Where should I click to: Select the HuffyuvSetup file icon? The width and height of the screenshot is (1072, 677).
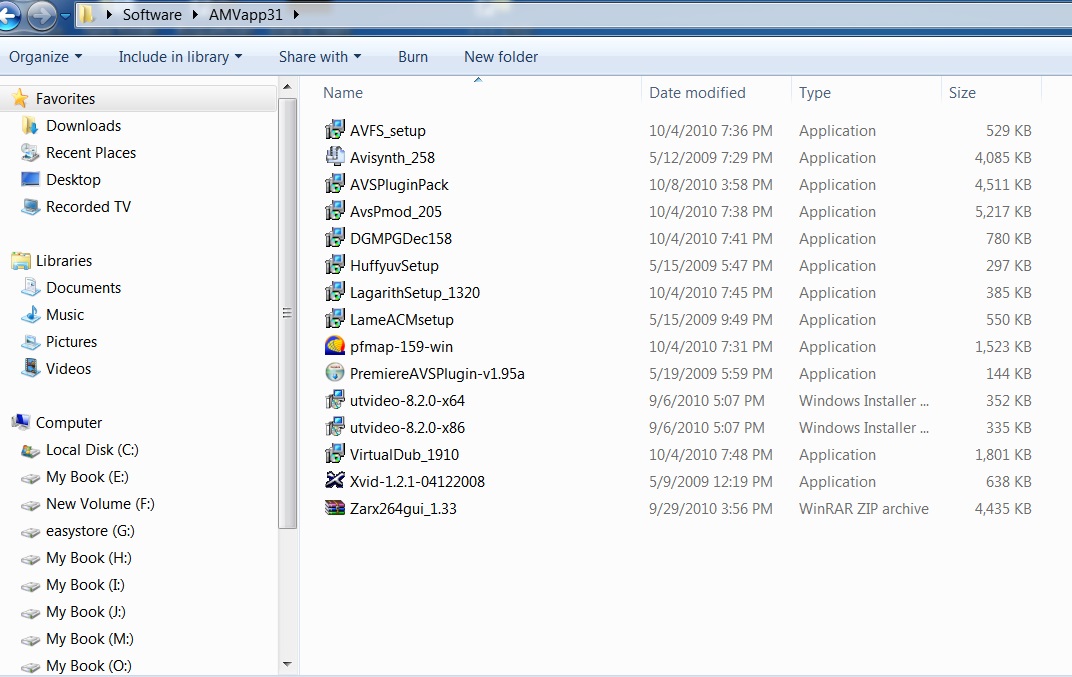point(334,265)
